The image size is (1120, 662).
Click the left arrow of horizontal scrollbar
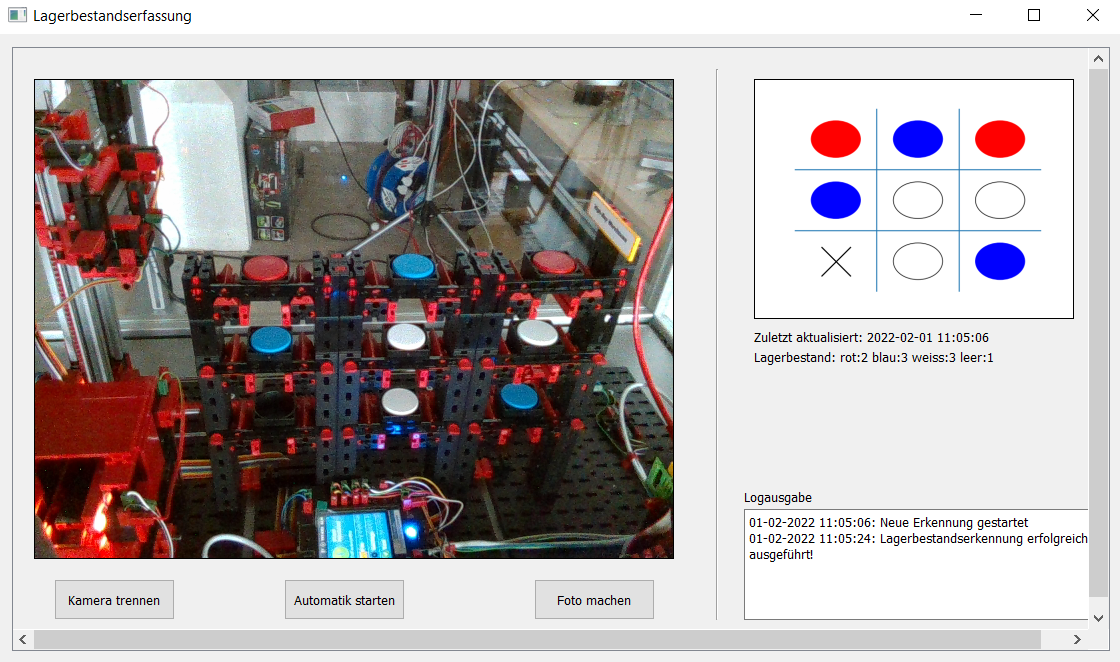[23, 639]
